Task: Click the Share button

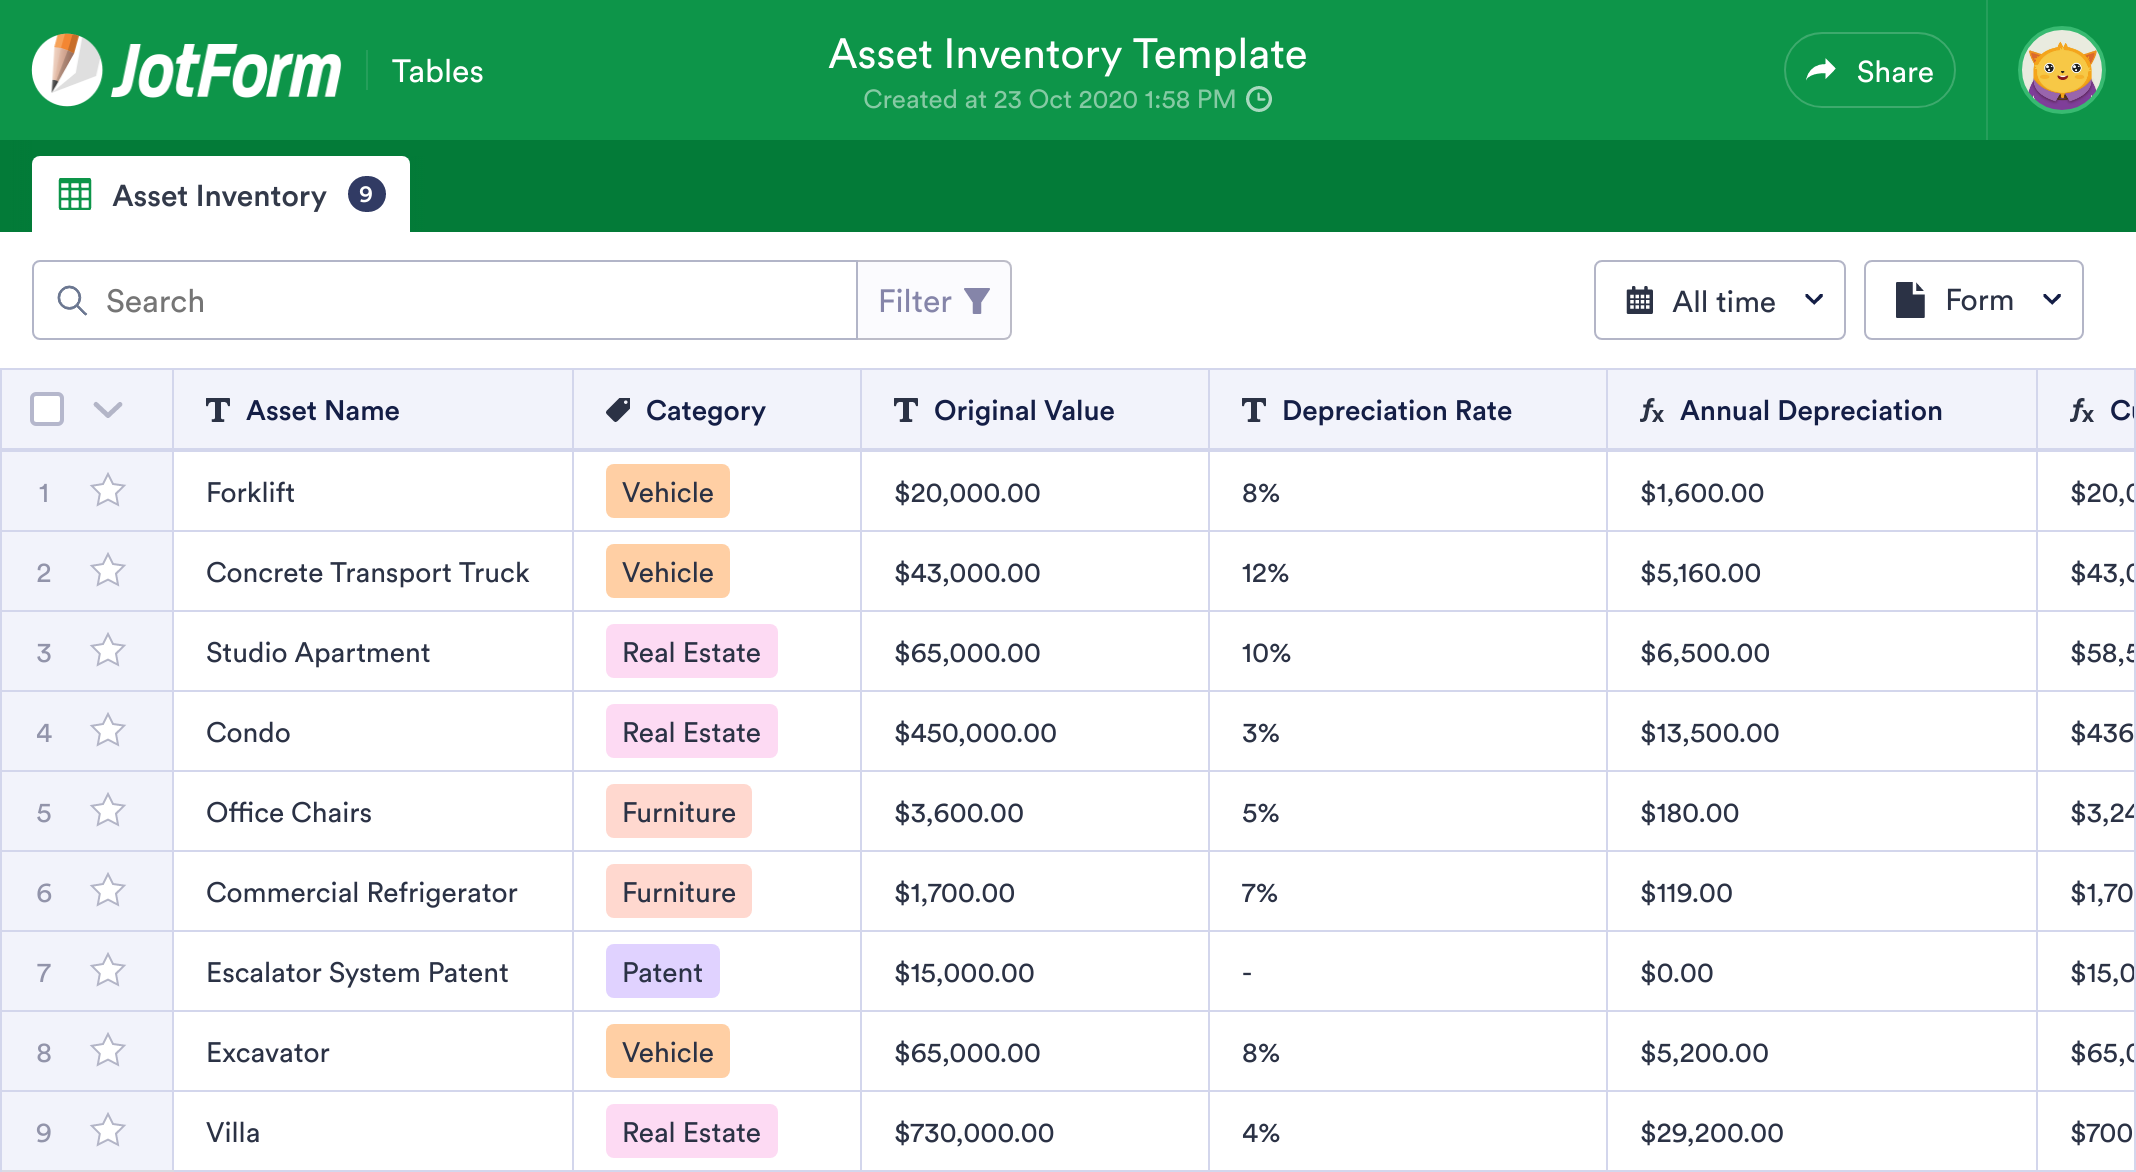Action: [x=1869, y=70]
